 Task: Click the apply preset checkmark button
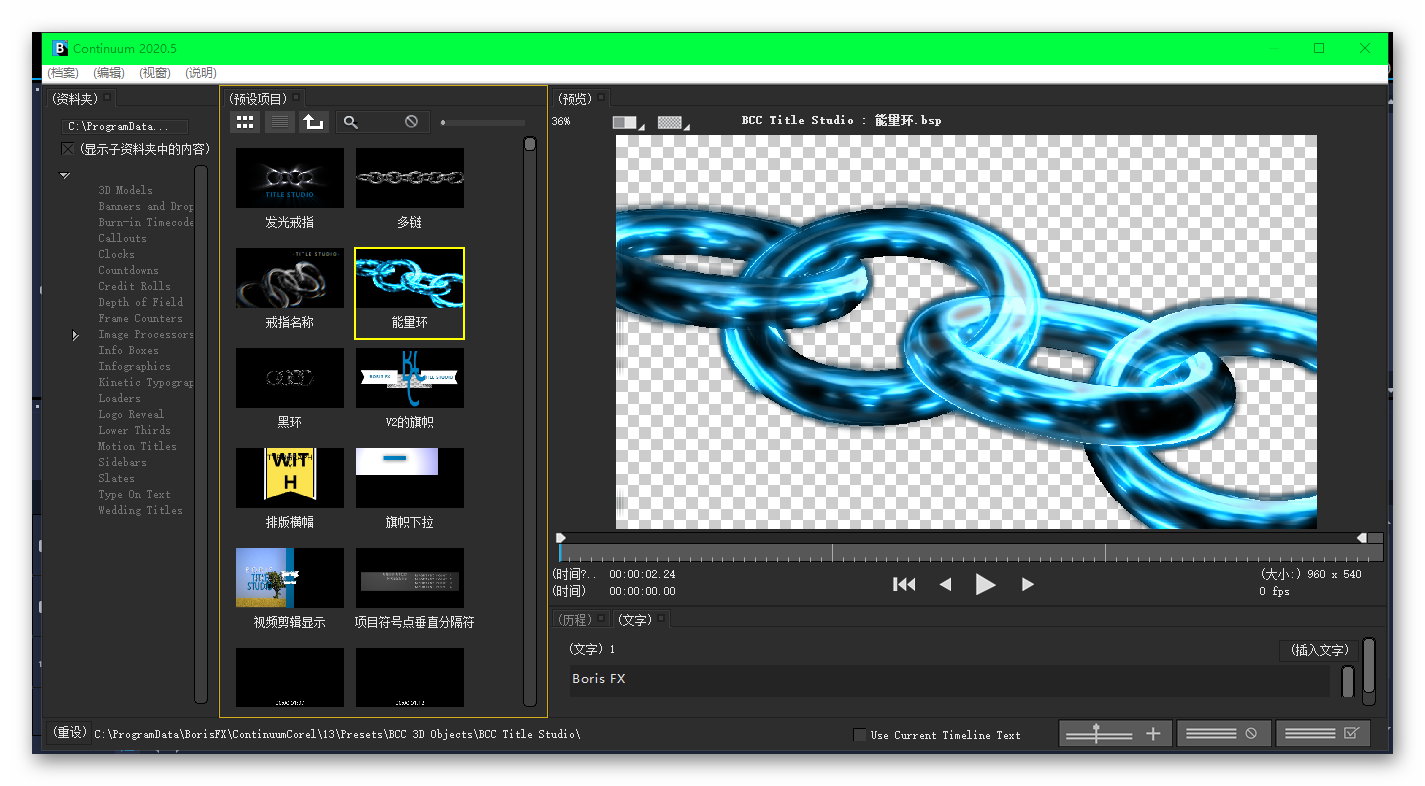(x=1322, y=734)
